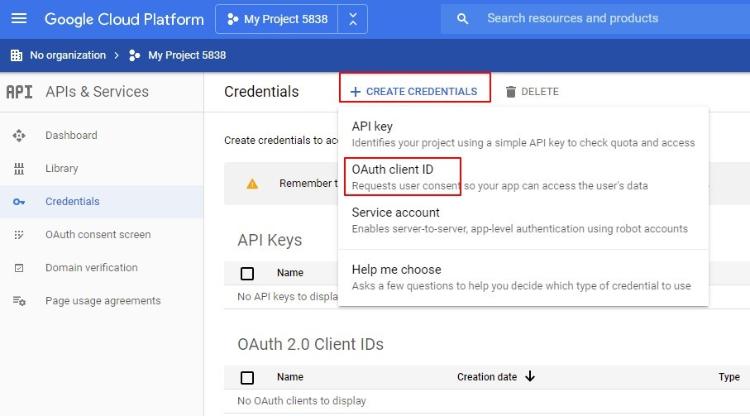Image resolution: width=750 pixels, height=416 pixels.
Task: Open the No organization breadcrumb
Action: pyautogui.click(x=67, y=55)
